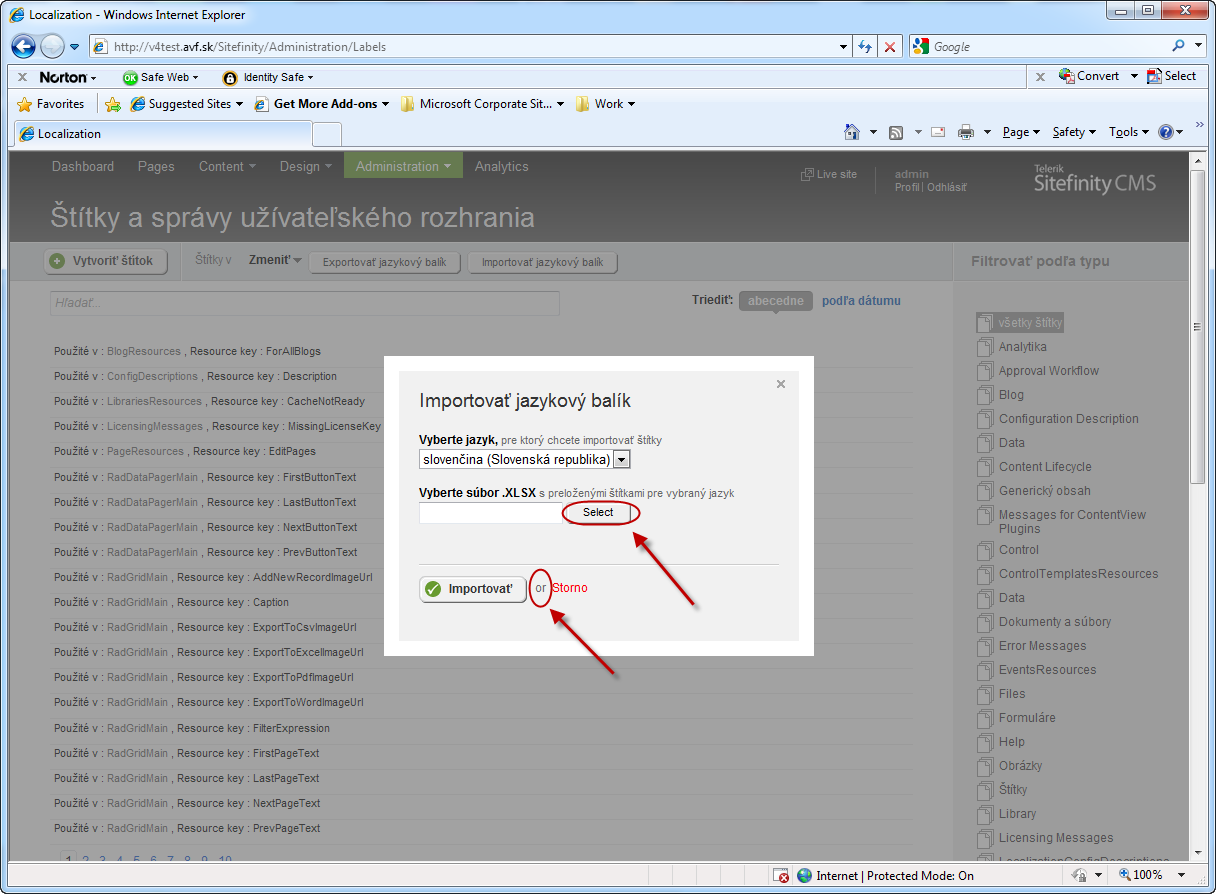Click the RSS Feeds icon

[x=897, y=132]
